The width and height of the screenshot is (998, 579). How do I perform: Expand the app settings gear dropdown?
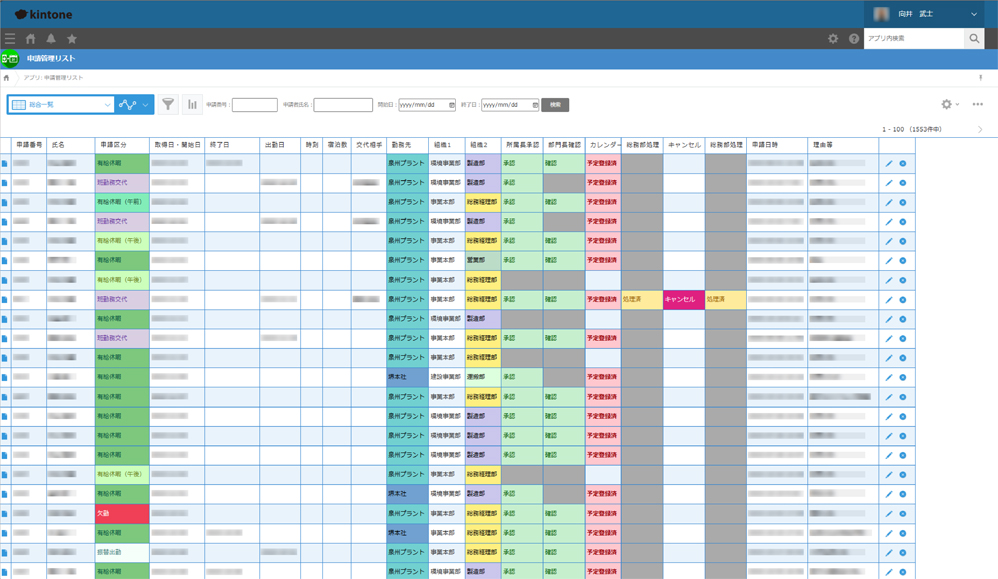pos(949,104)
